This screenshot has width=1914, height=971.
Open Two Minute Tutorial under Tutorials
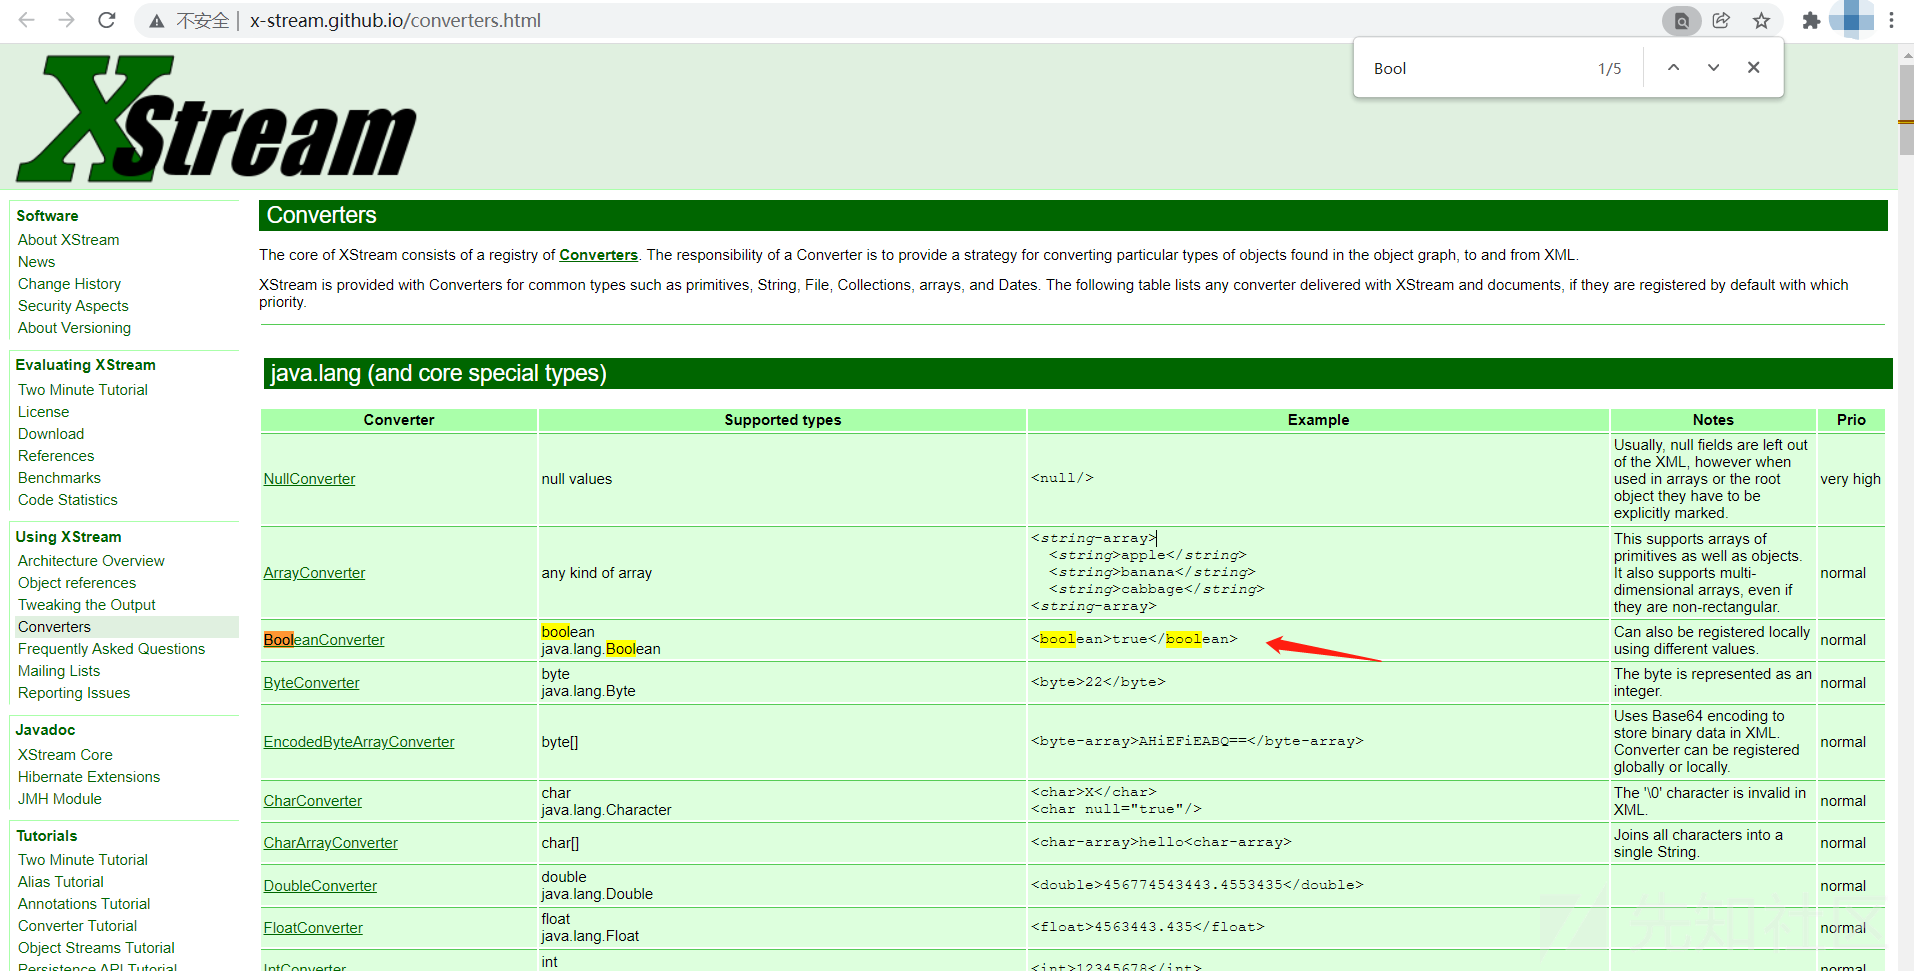point(82,860)
